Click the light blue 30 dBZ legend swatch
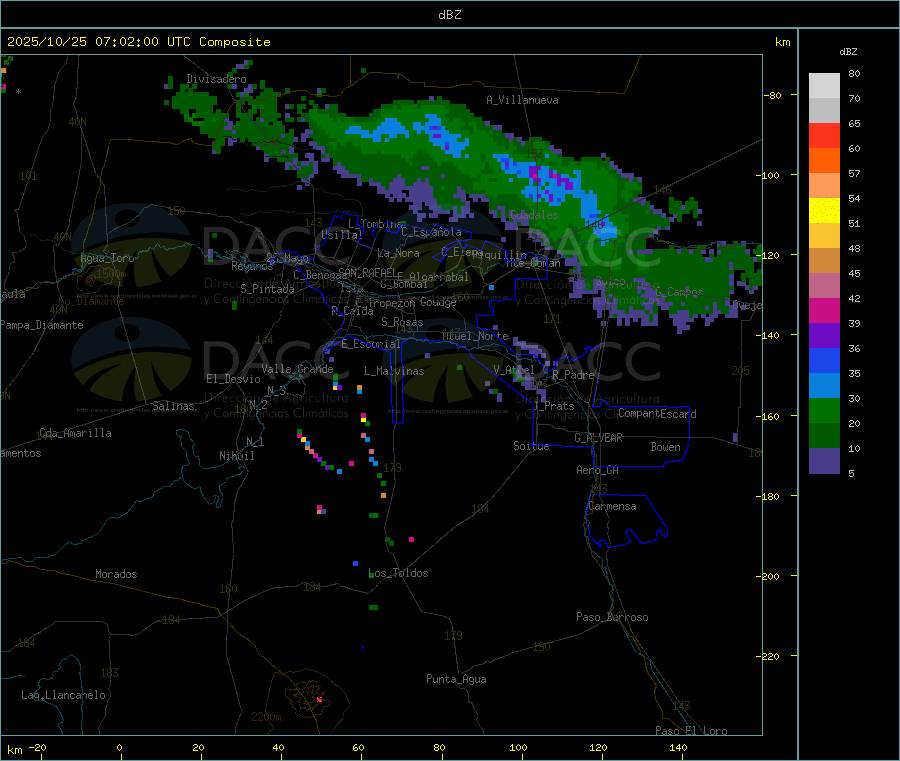The height and width of the screenshot is (761, 900). coord(824,386)
